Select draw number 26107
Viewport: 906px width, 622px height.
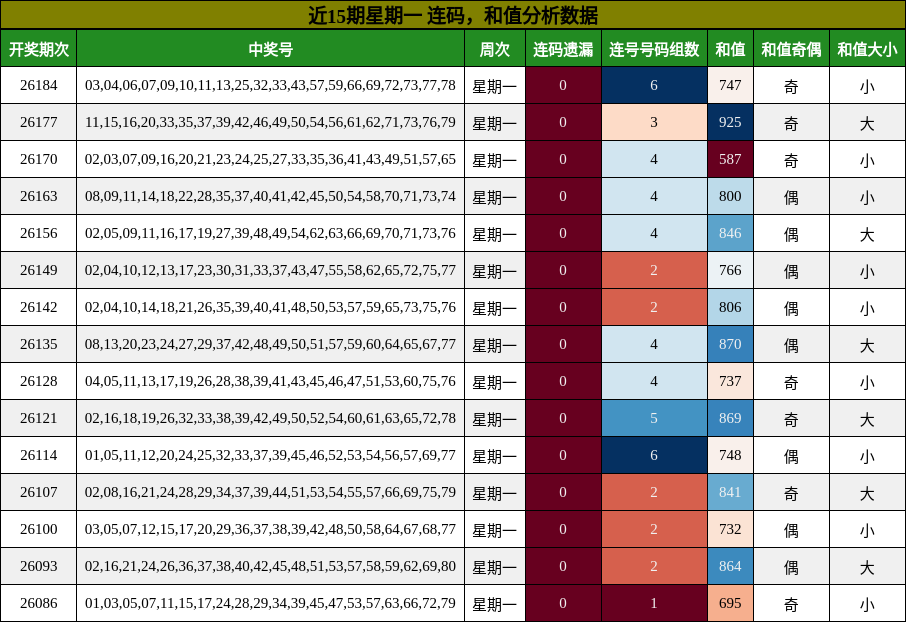[39, 493]
